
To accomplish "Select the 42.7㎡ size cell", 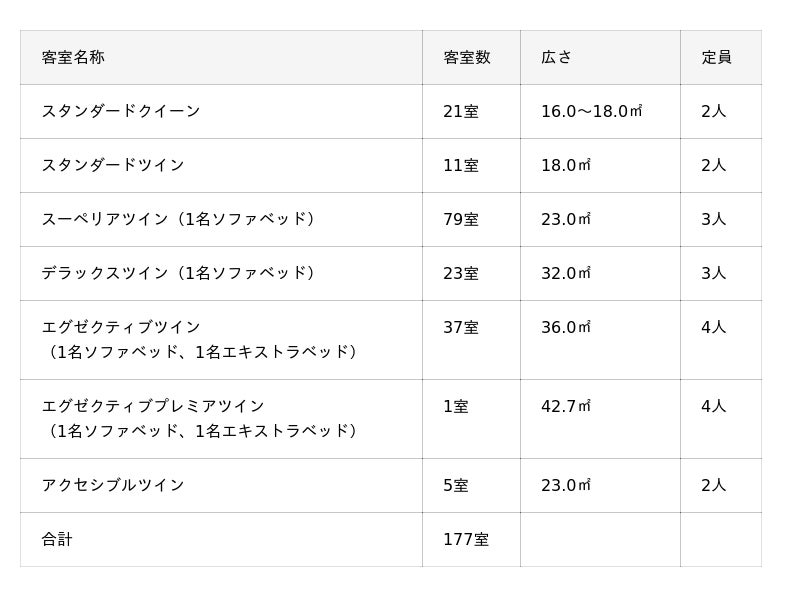I will click(x=566, y=407).
